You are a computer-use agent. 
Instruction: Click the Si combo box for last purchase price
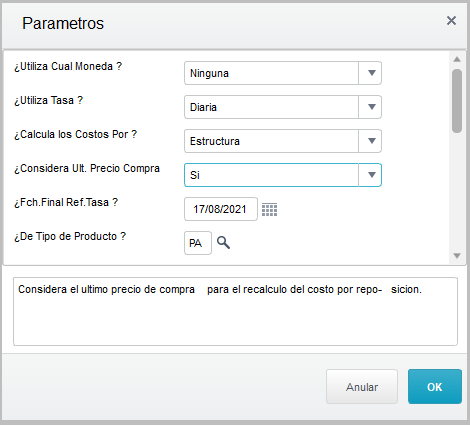(283, 175)
